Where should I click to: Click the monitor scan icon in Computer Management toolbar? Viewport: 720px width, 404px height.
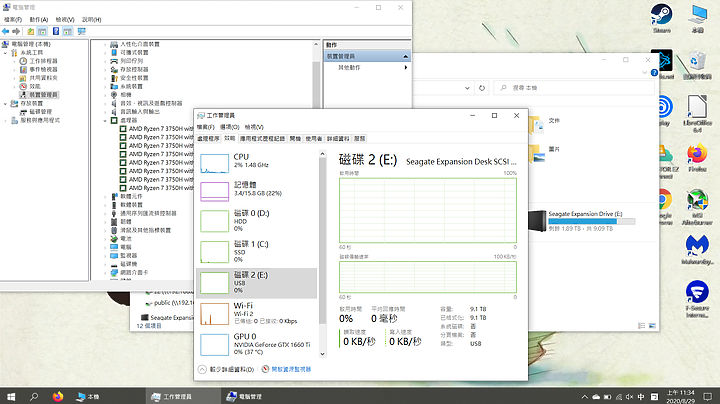point(81,31)
